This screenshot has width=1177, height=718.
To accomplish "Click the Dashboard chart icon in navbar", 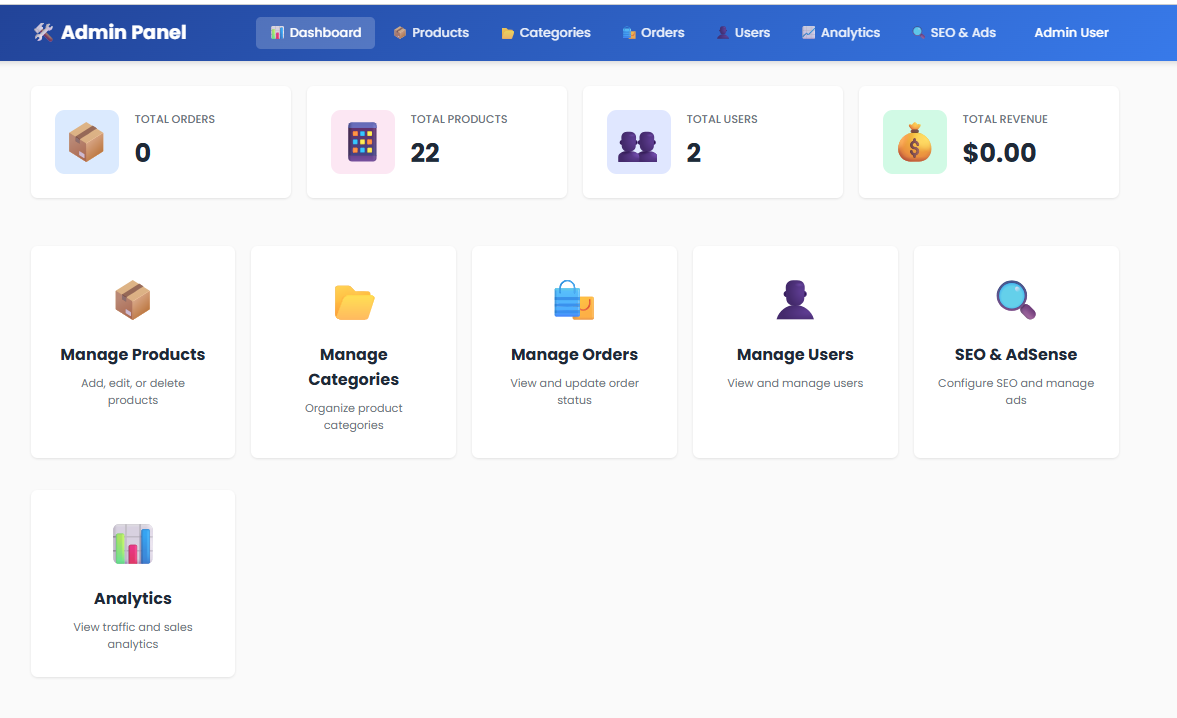I will [277, 33].
